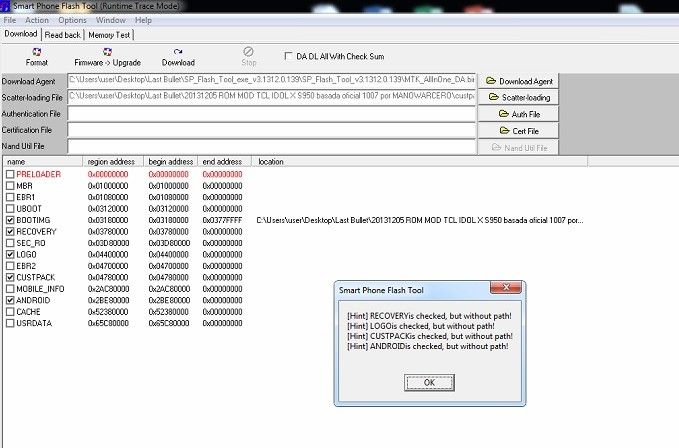Switch to the Download tab

pyautogui.click(x=21, y=34)
